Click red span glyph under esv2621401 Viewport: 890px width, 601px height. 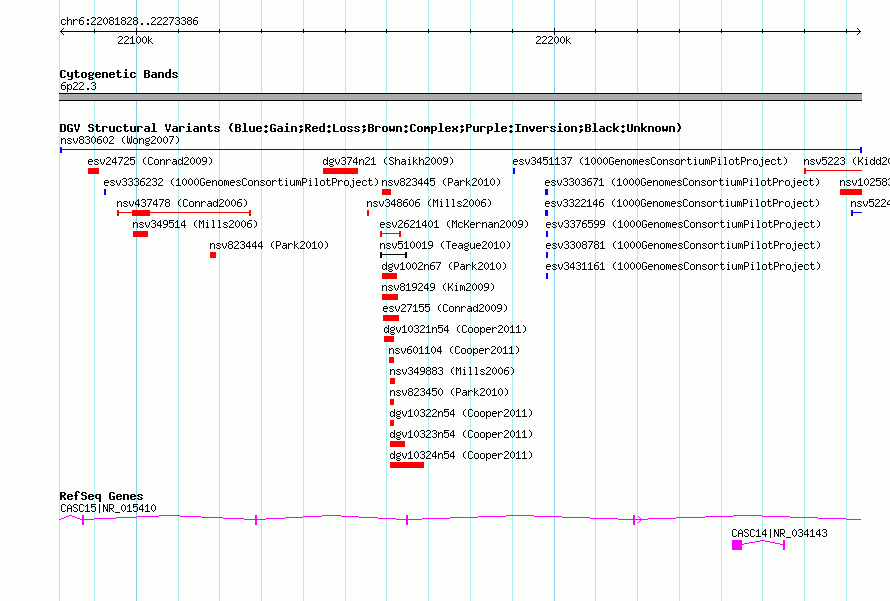(x=391, y=234)
